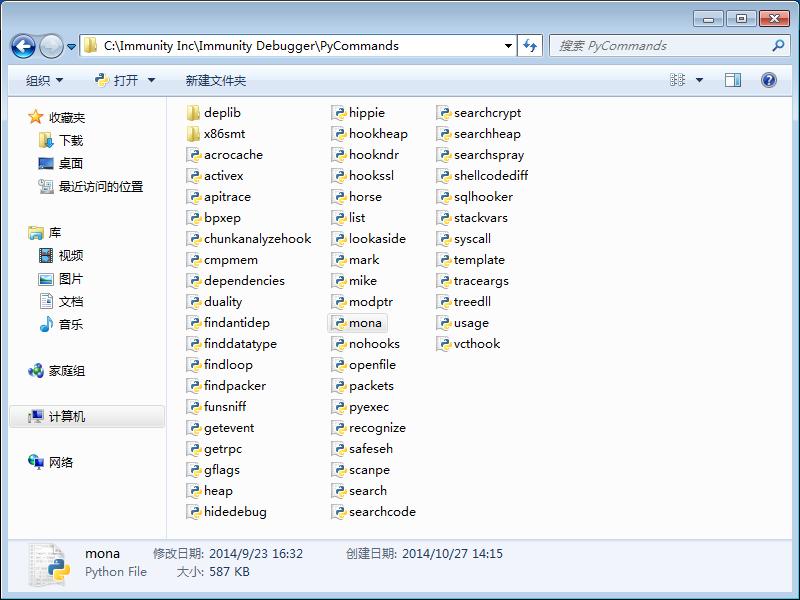The width and height of the screenshot is (800, 600).
Task: Click the file name duality
Action: point(223,302)
